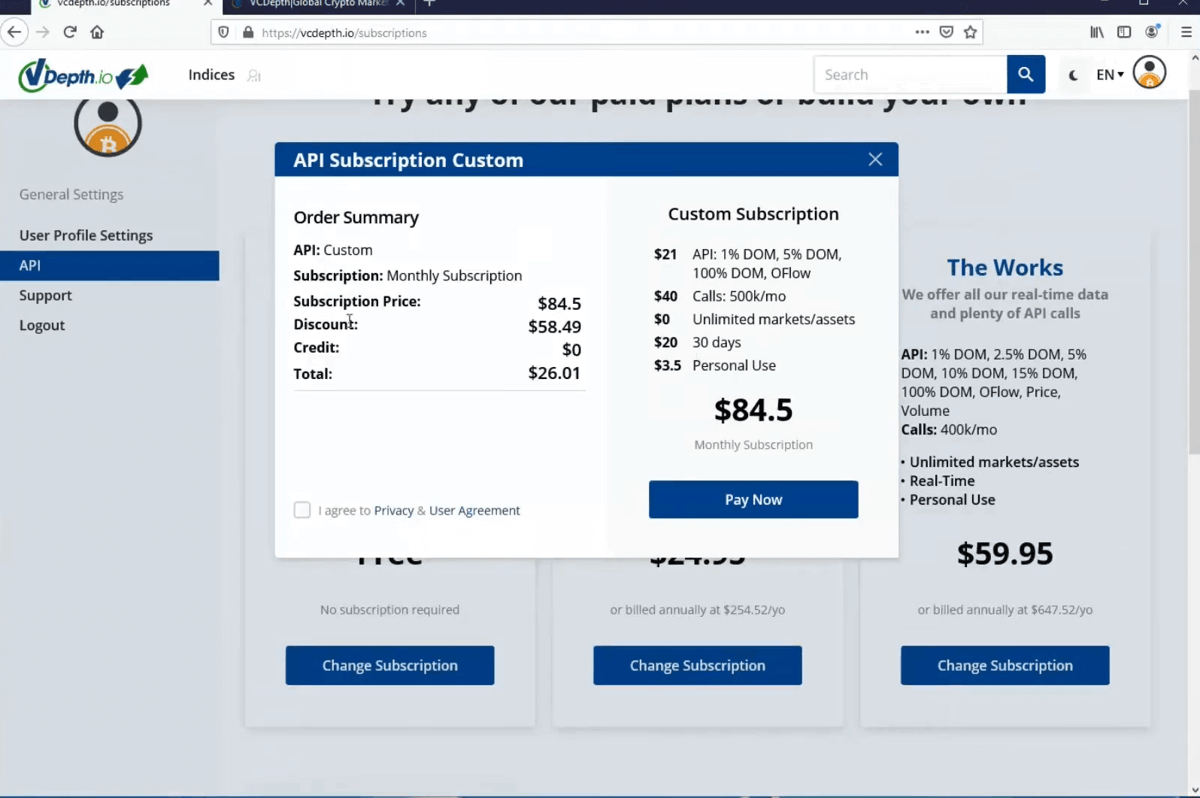Click the VDepth.io logo

(82, 74)
